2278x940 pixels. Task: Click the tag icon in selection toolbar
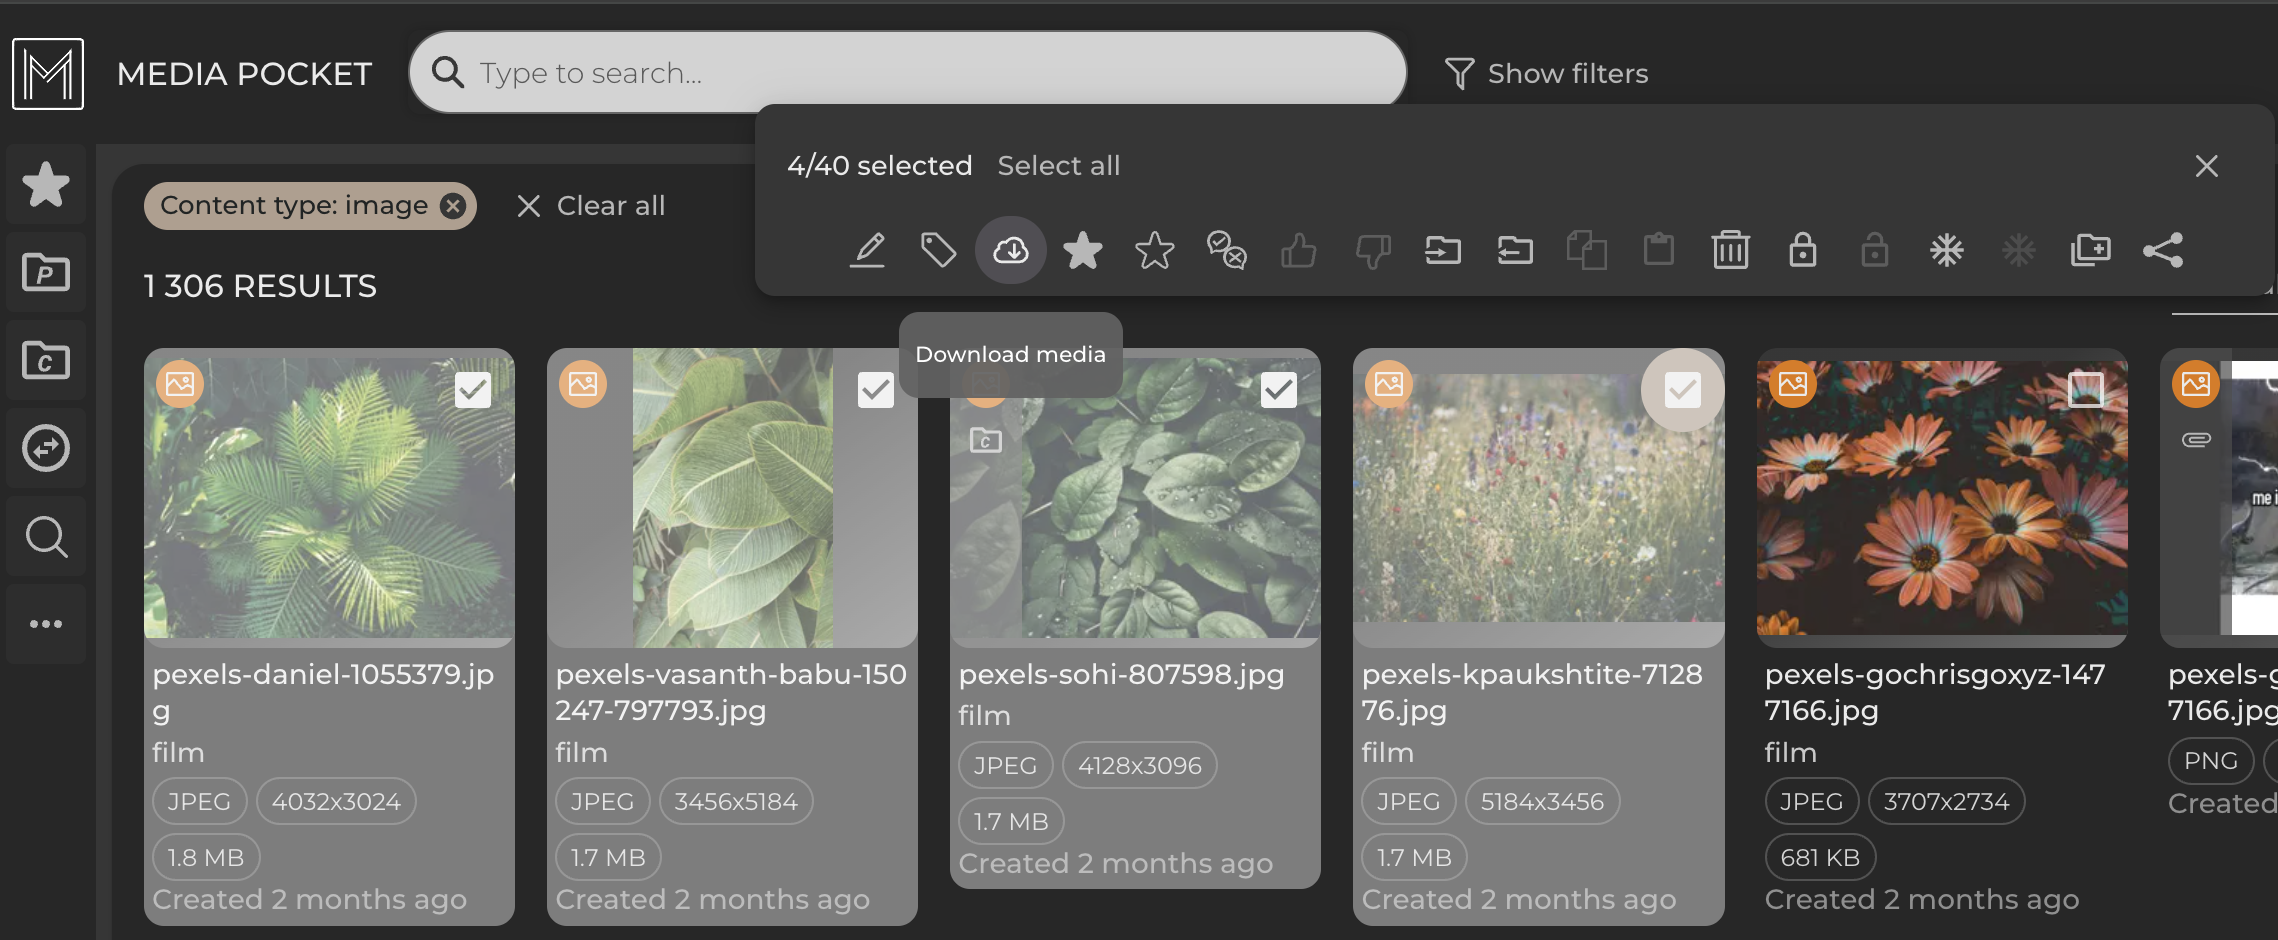938,250
